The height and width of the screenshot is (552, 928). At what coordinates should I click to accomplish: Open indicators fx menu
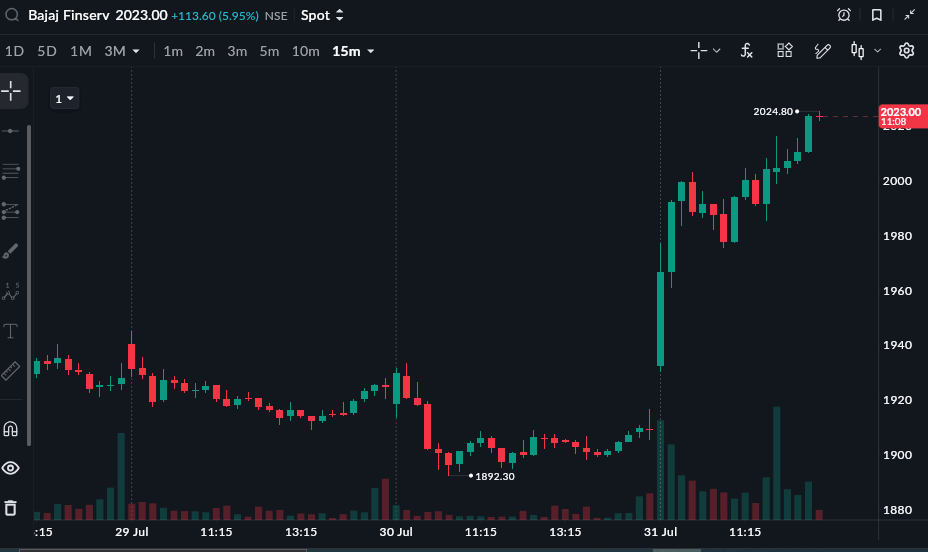click(747, 51)
